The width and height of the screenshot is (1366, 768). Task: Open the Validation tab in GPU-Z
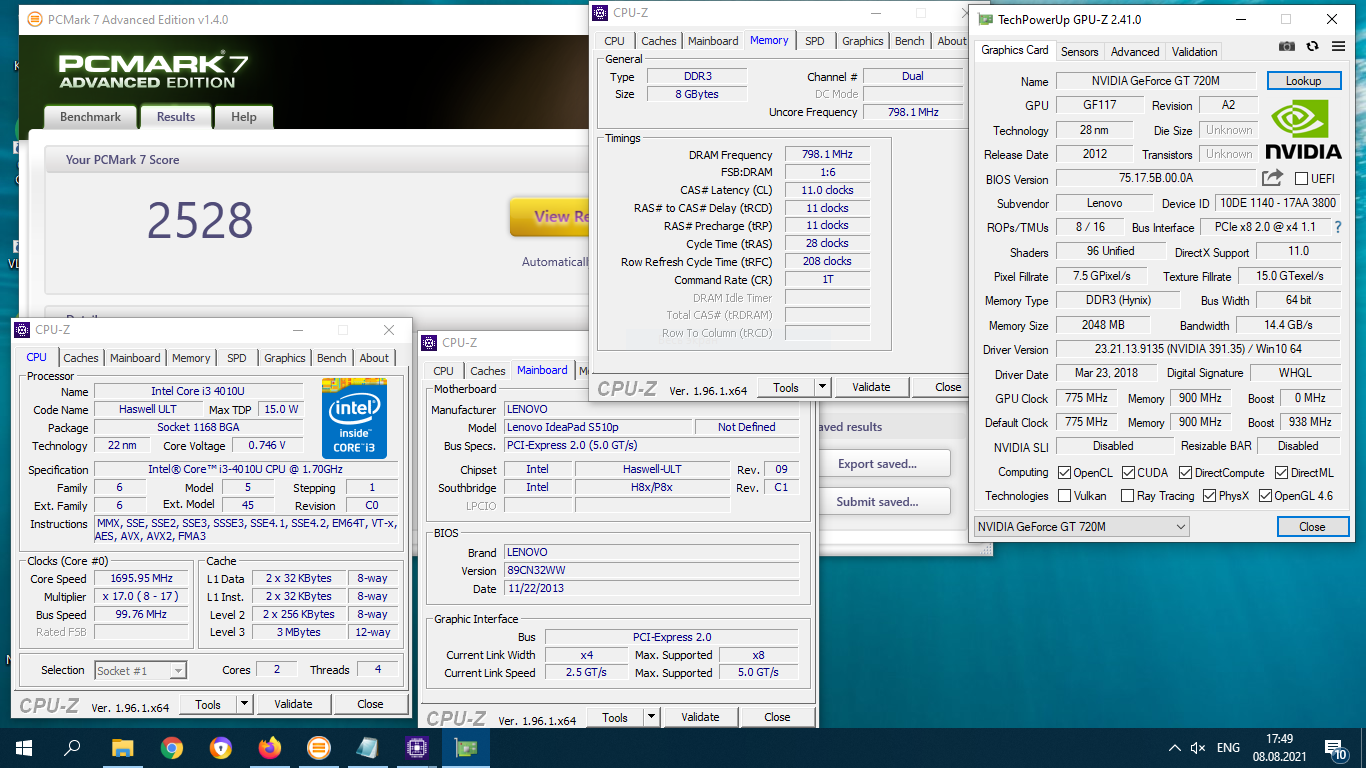[1194, 51]
